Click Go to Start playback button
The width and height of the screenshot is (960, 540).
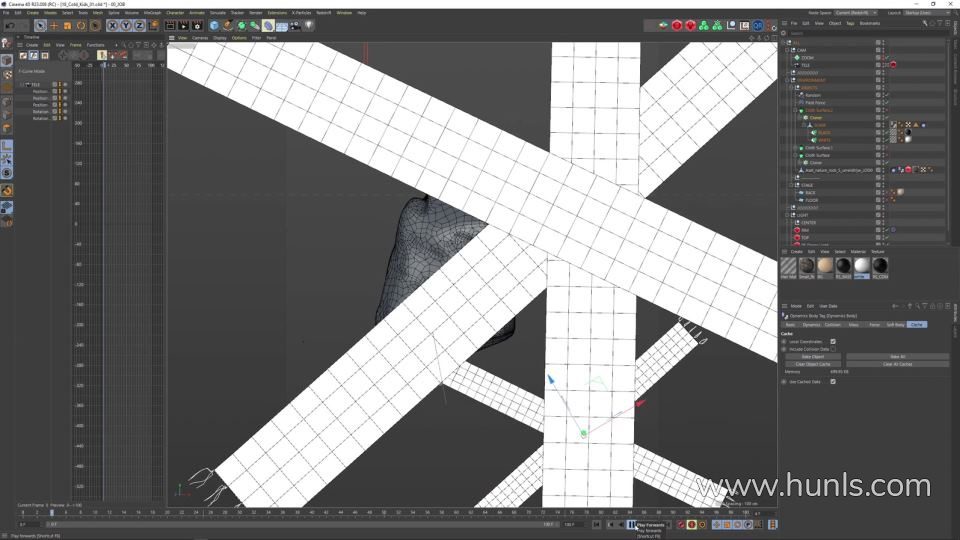click(x=596, y=525)
